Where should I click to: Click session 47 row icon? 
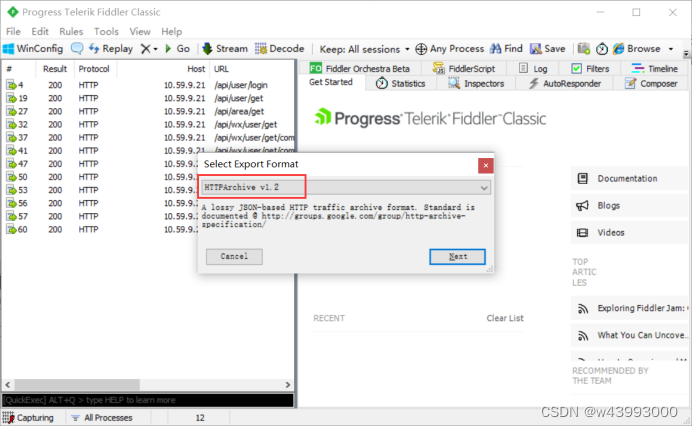tap(11, 164)
